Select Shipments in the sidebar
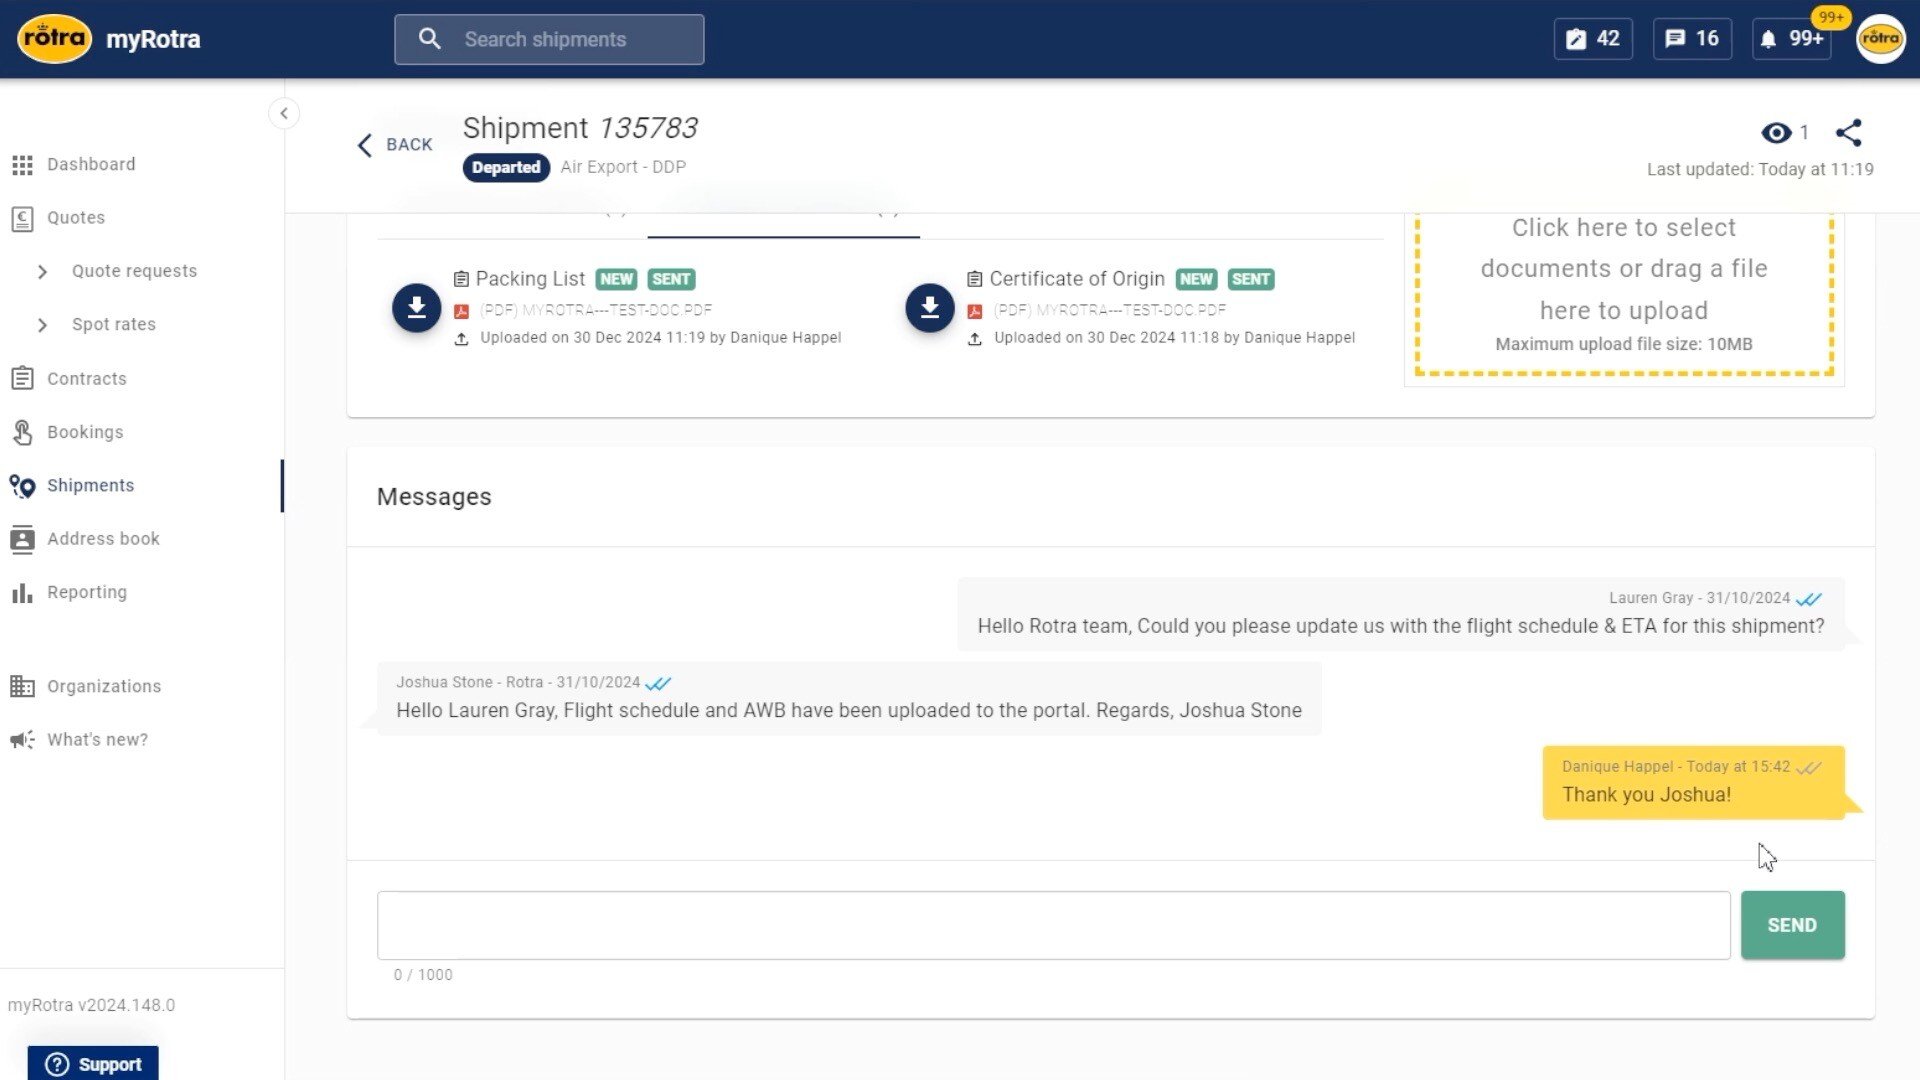The height and width of the screenshot is (1080, 1920). [91, 485]
